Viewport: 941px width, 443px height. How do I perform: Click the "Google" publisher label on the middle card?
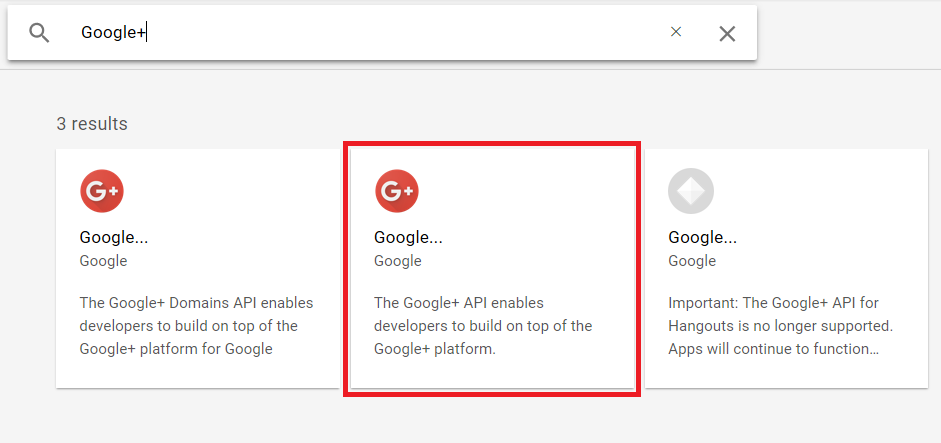point(398,261)
